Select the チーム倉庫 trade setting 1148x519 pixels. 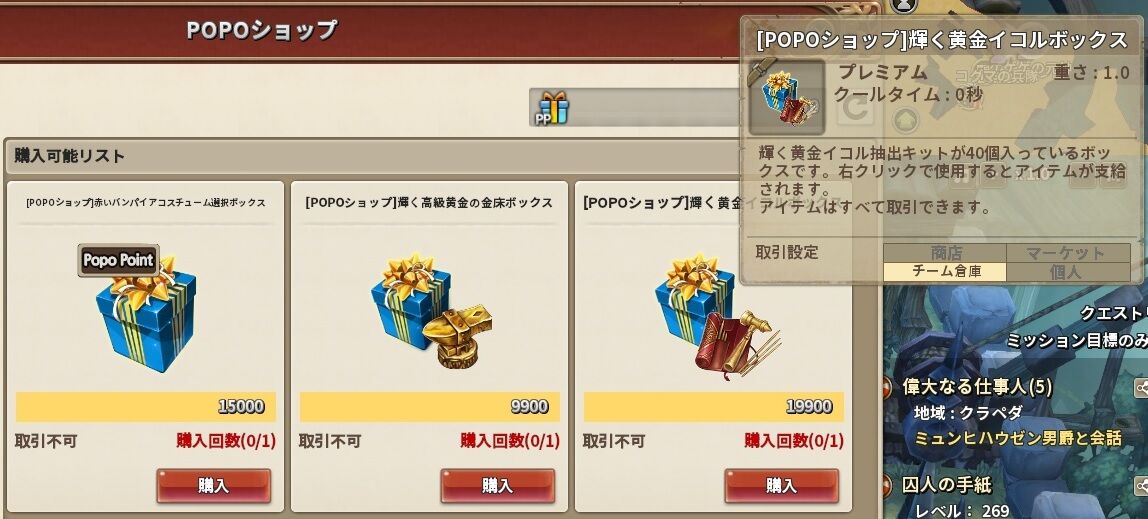945,272
